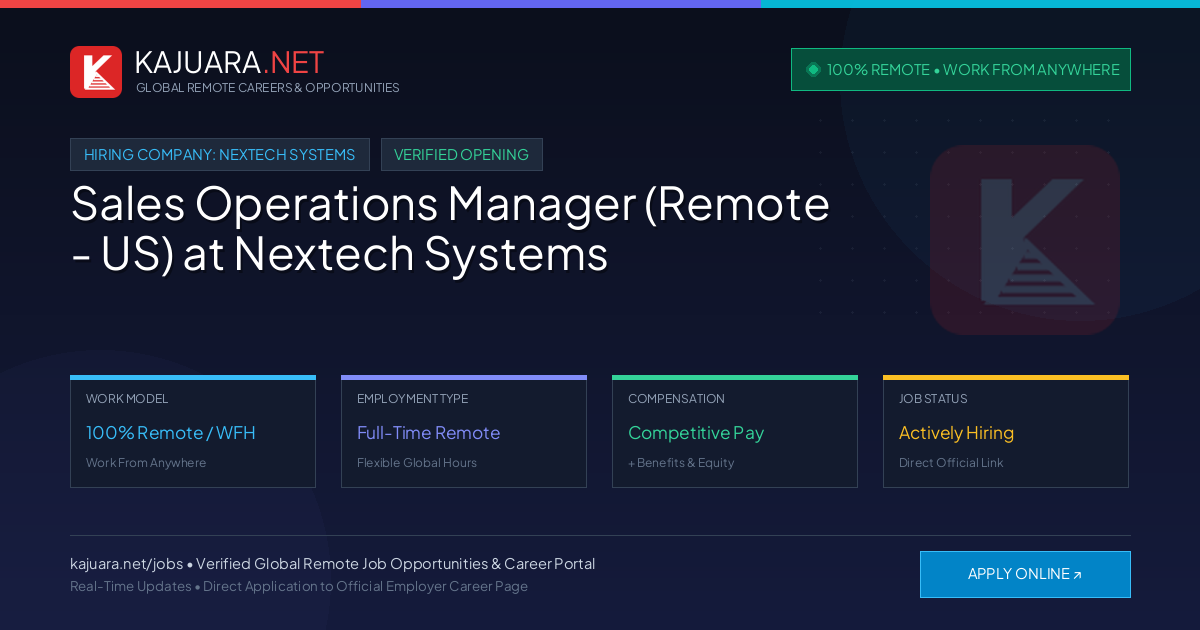Click the Actively Hiring status text

pos(956,433)
